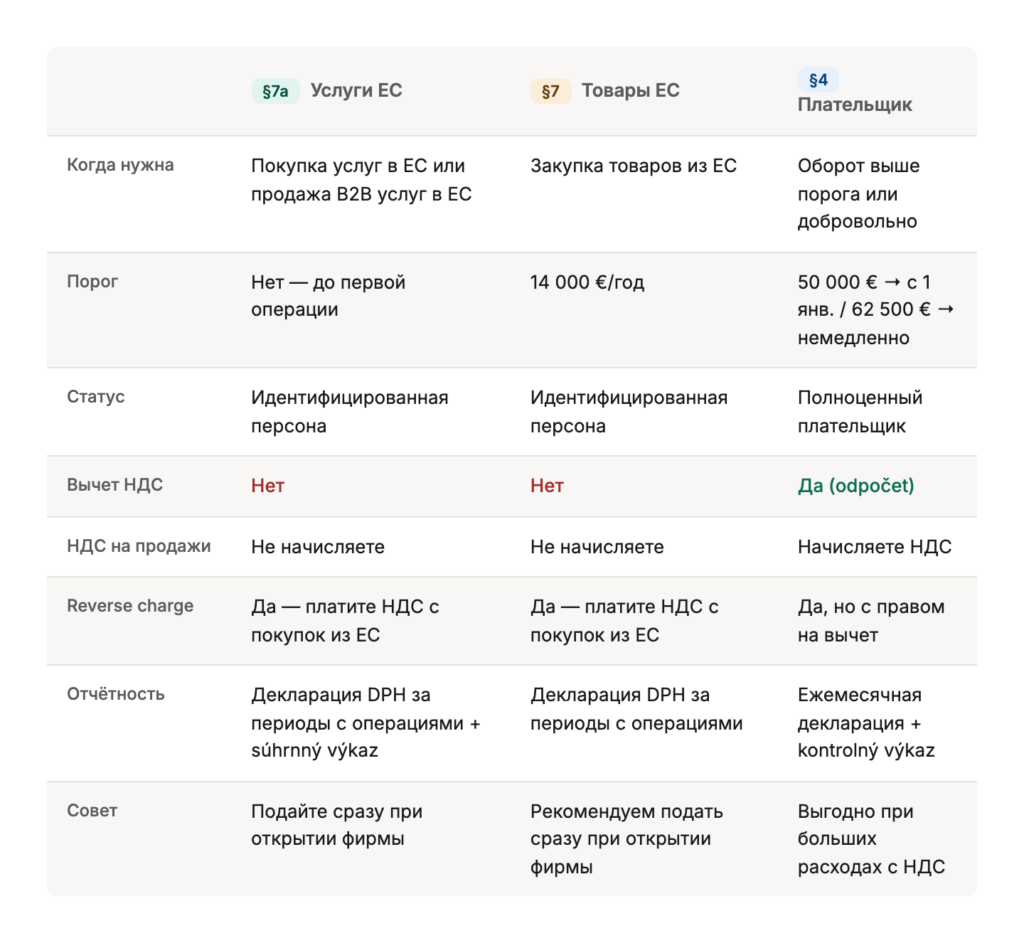Click the 'Reverse charge' row label

(130, 606)
